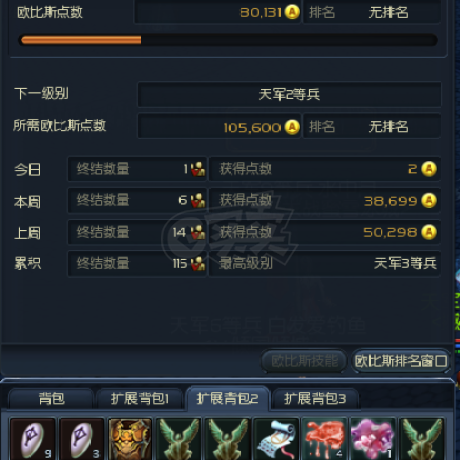Click the gold coin beside 105,600 points
The height and width of the screenshot is (460, 460).
[x=292, y=127]
